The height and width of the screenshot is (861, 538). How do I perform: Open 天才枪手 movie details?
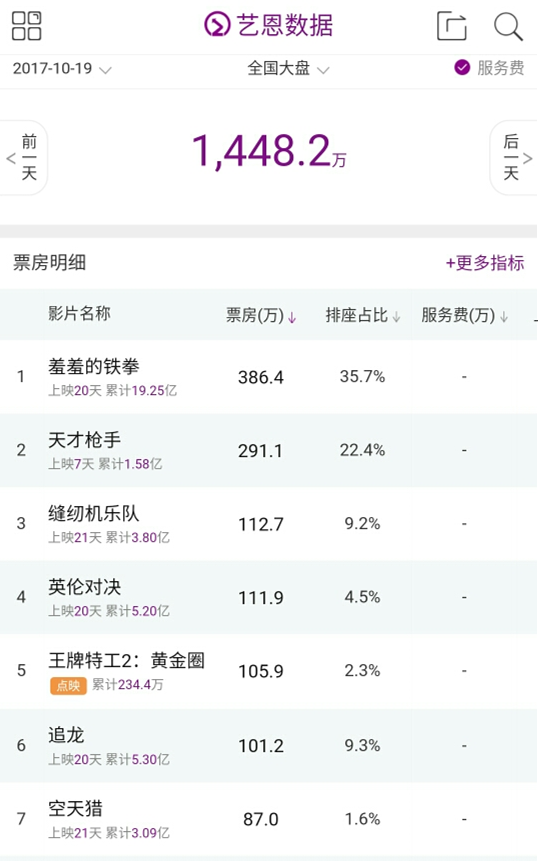[269, 450]
